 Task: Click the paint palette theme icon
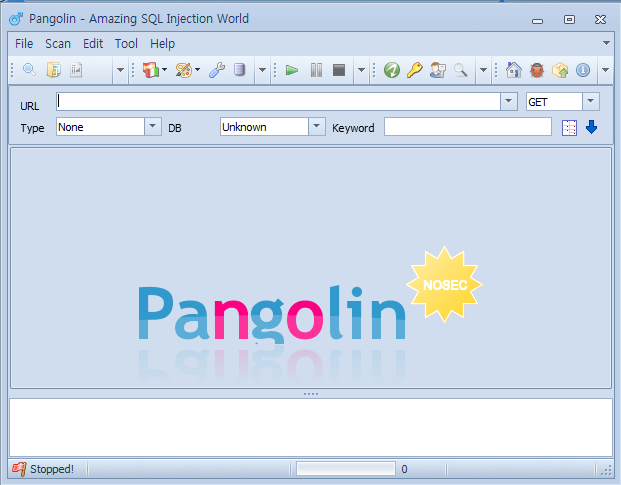coord(183,70)
